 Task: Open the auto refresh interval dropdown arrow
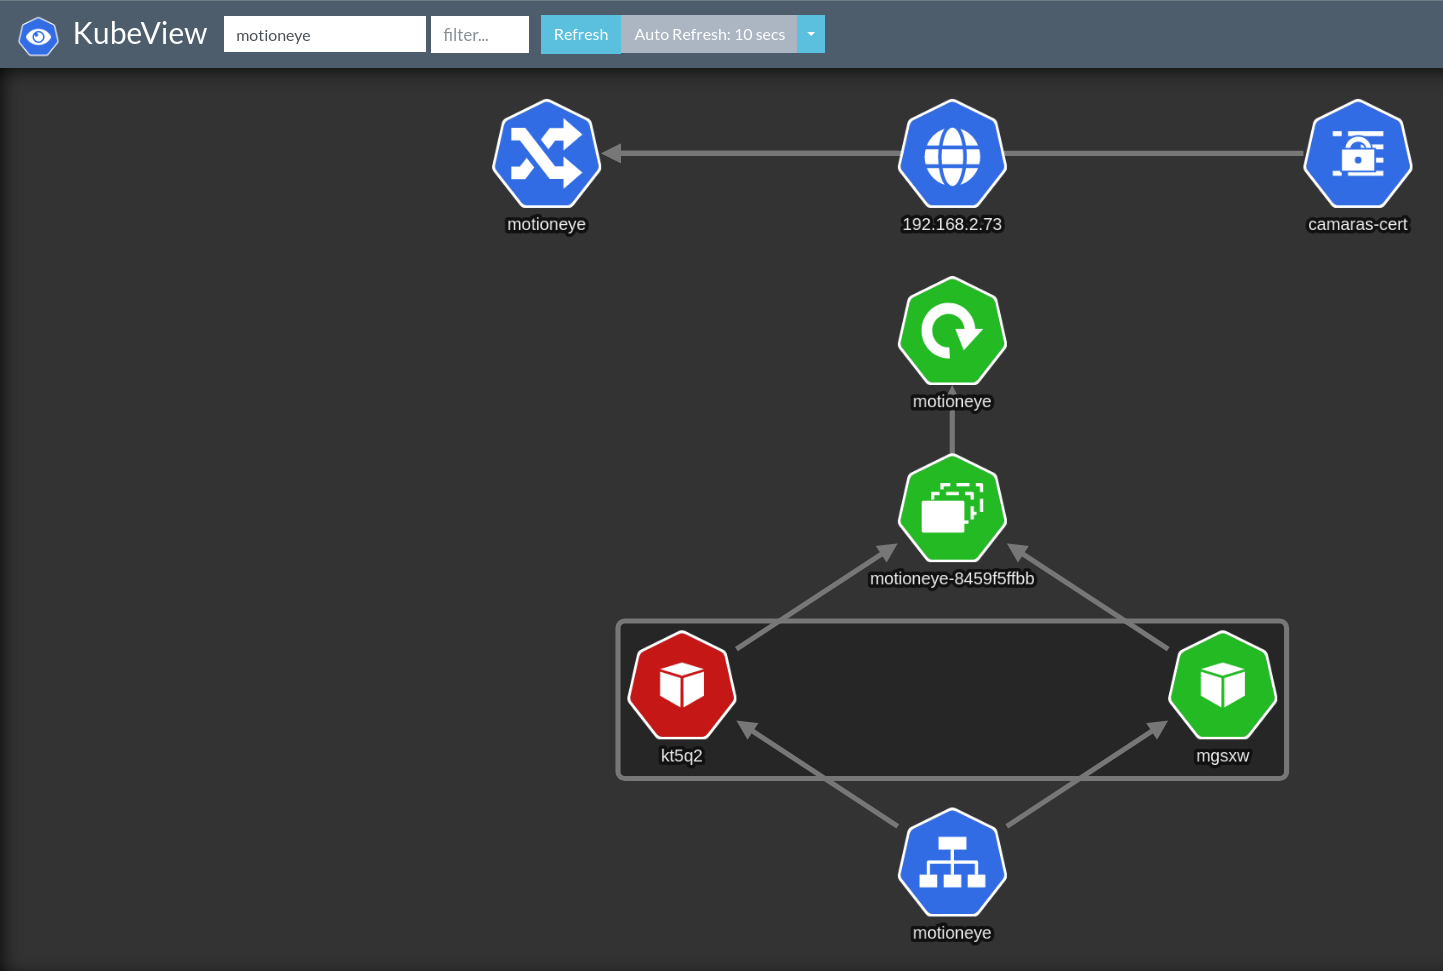(811, 35)
